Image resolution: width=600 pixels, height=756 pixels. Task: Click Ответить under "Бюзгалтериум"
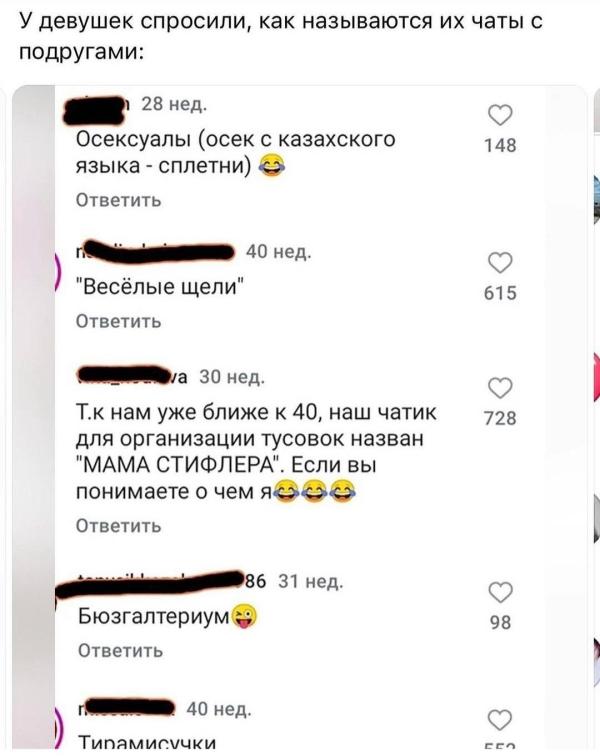click(x=121, y=651)
